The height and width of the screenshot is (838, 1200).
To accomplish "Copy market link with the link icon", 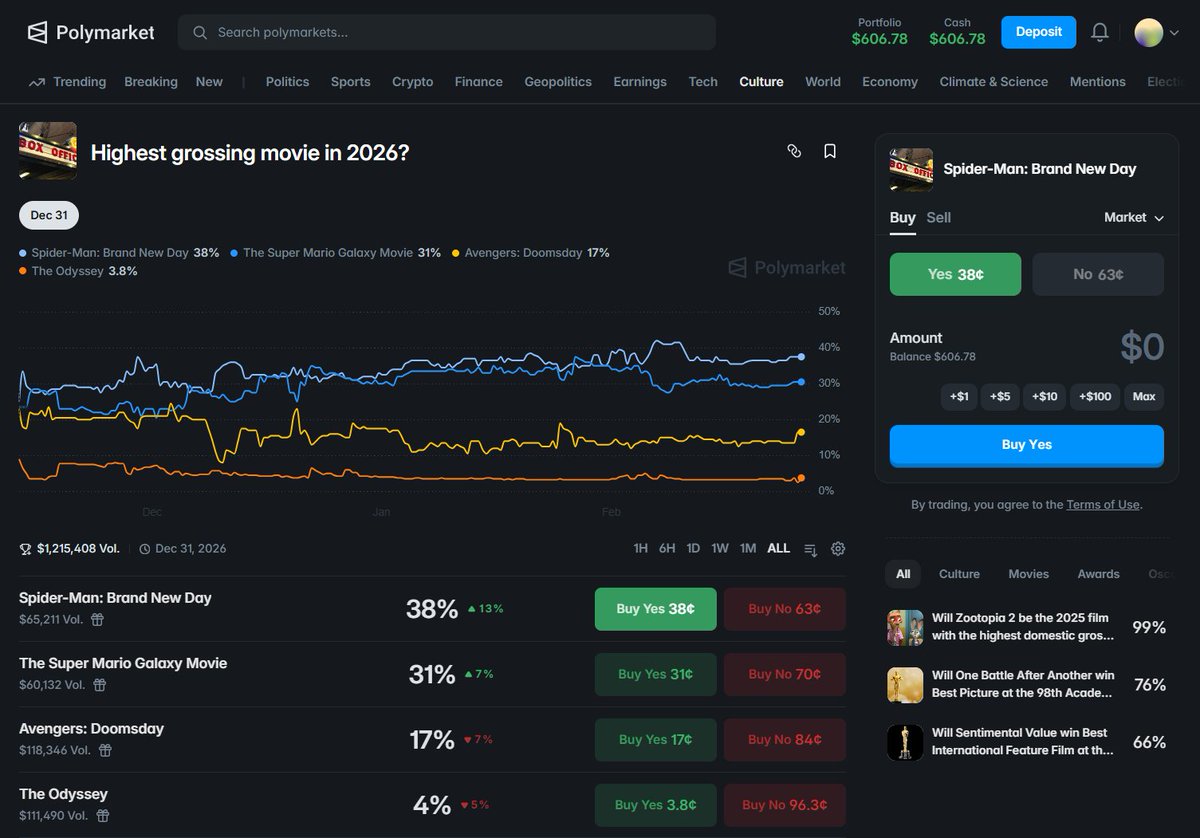I will click(x=794, y=151).
